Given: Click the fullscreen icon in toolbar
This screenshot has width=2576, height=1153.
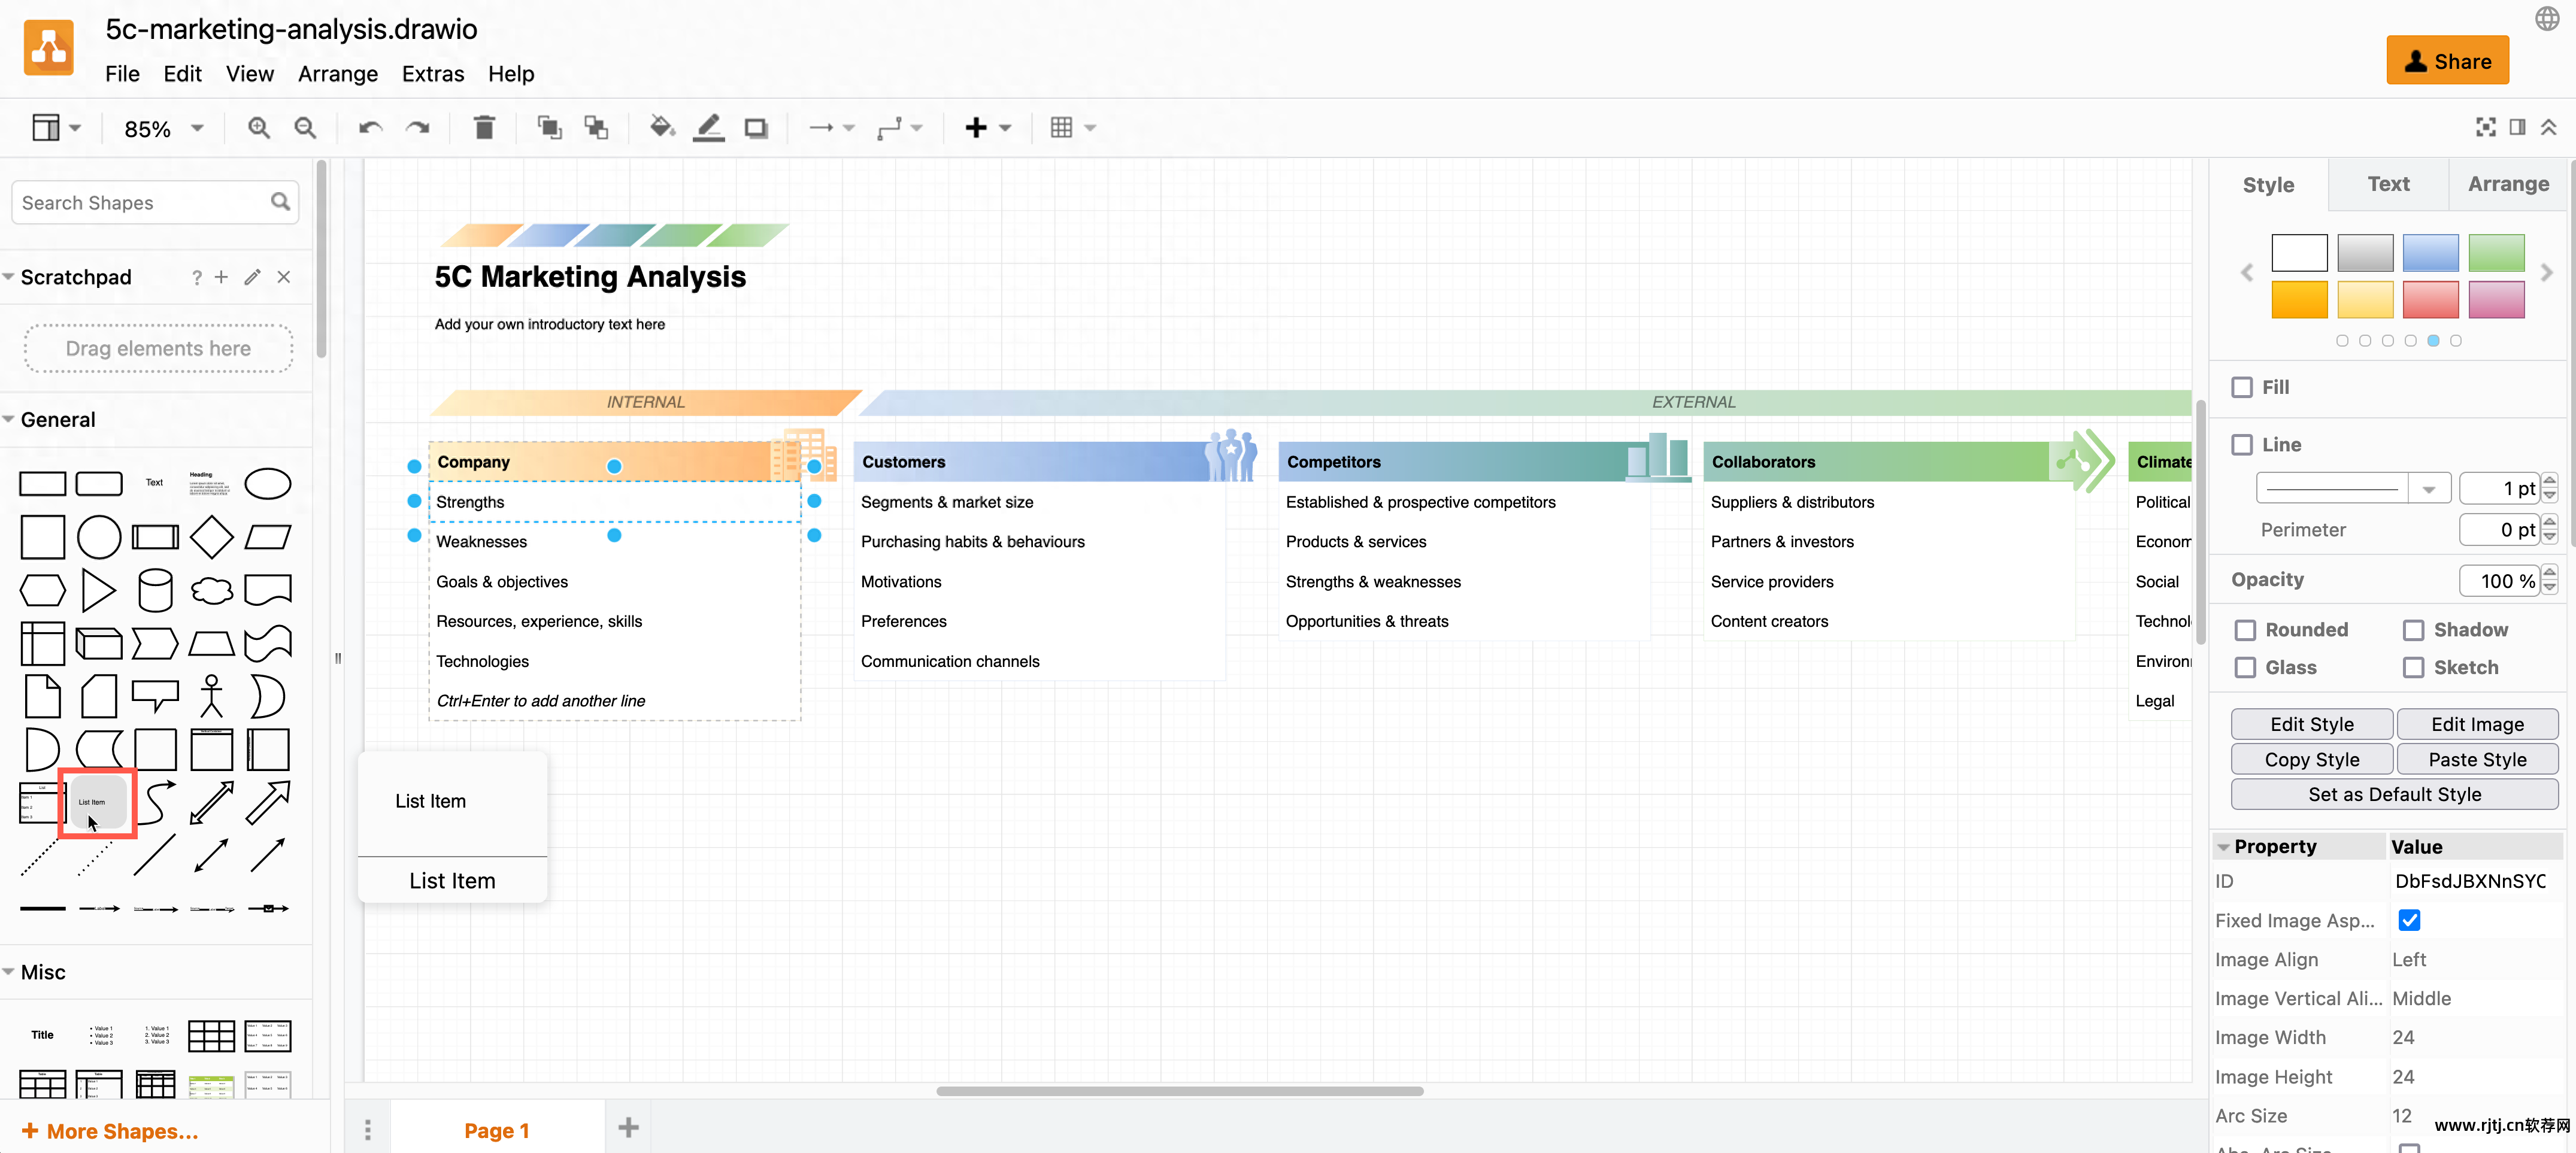Looking at the screenshot, I should coord(2485,127).
